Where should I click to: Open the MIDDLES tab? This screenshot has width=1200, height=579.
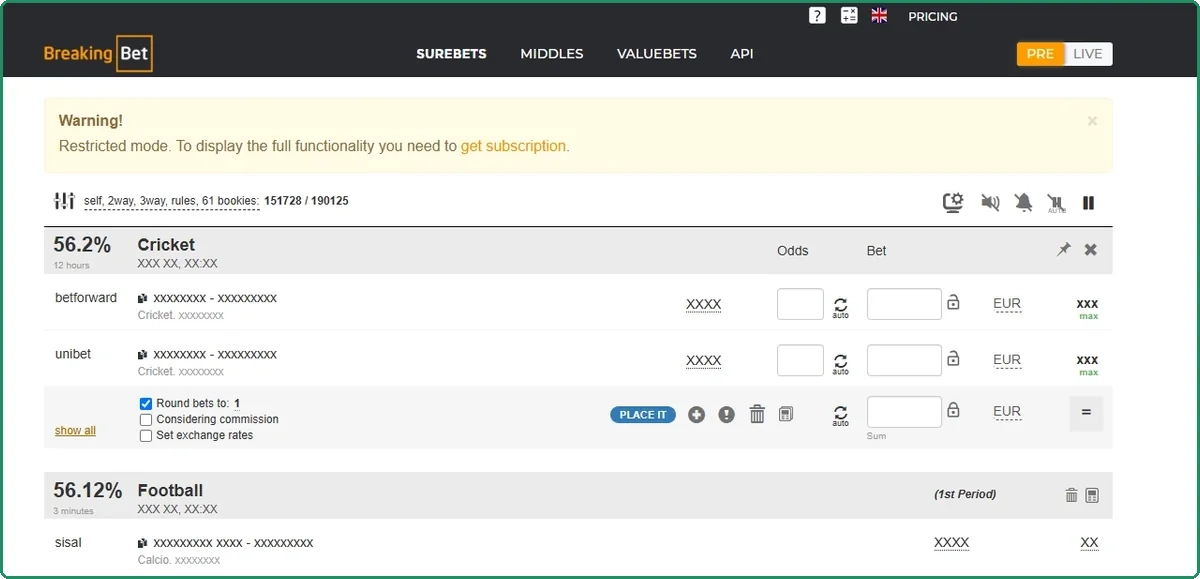tap(552, 54)
